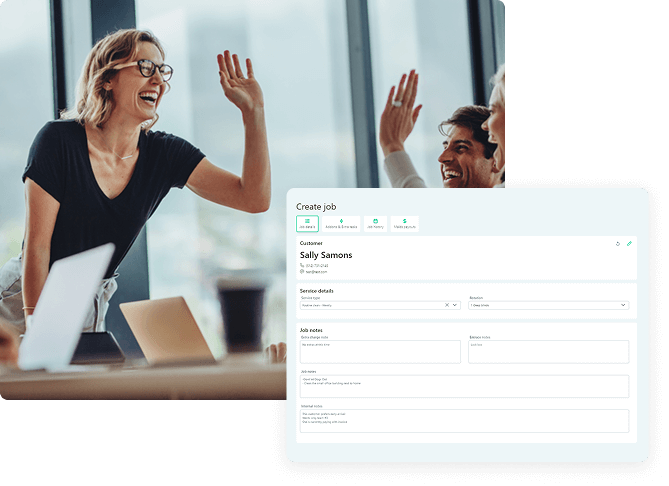The image size is (669, 486).
Task: Select the Internal notes text area
Action: (x=464, y=420)
